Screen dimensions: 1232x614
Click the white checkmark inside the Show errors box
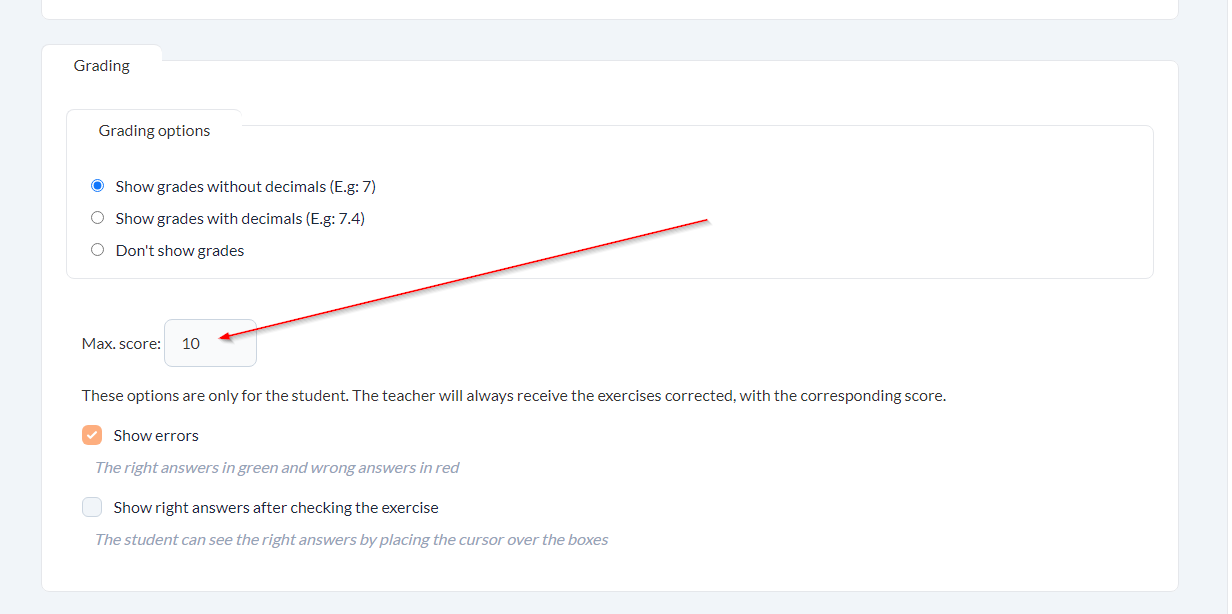[x=92, y=435]
